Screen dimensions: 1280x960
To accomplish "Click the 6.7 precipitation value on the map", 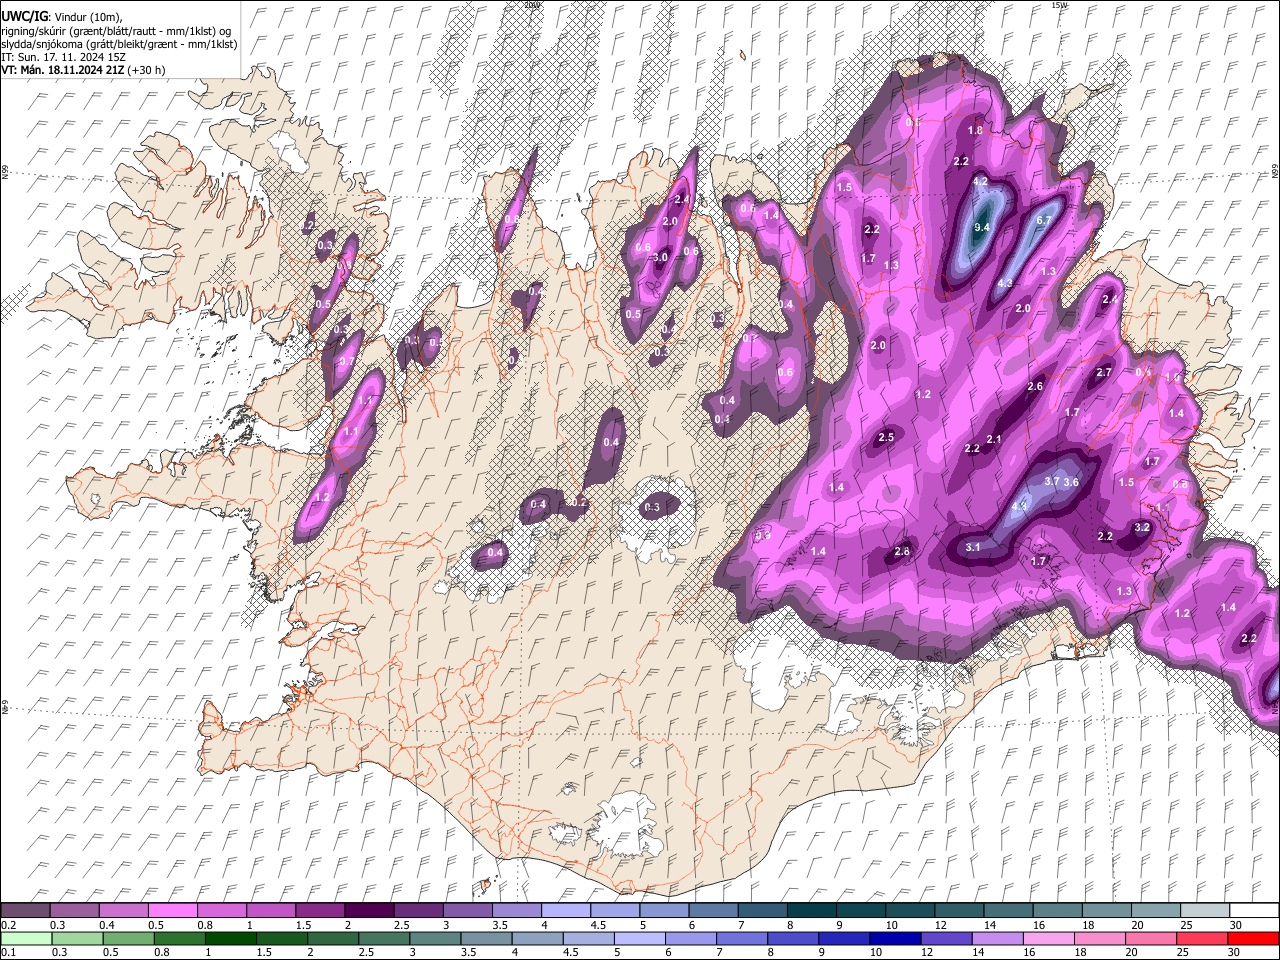I will 1043,220.
